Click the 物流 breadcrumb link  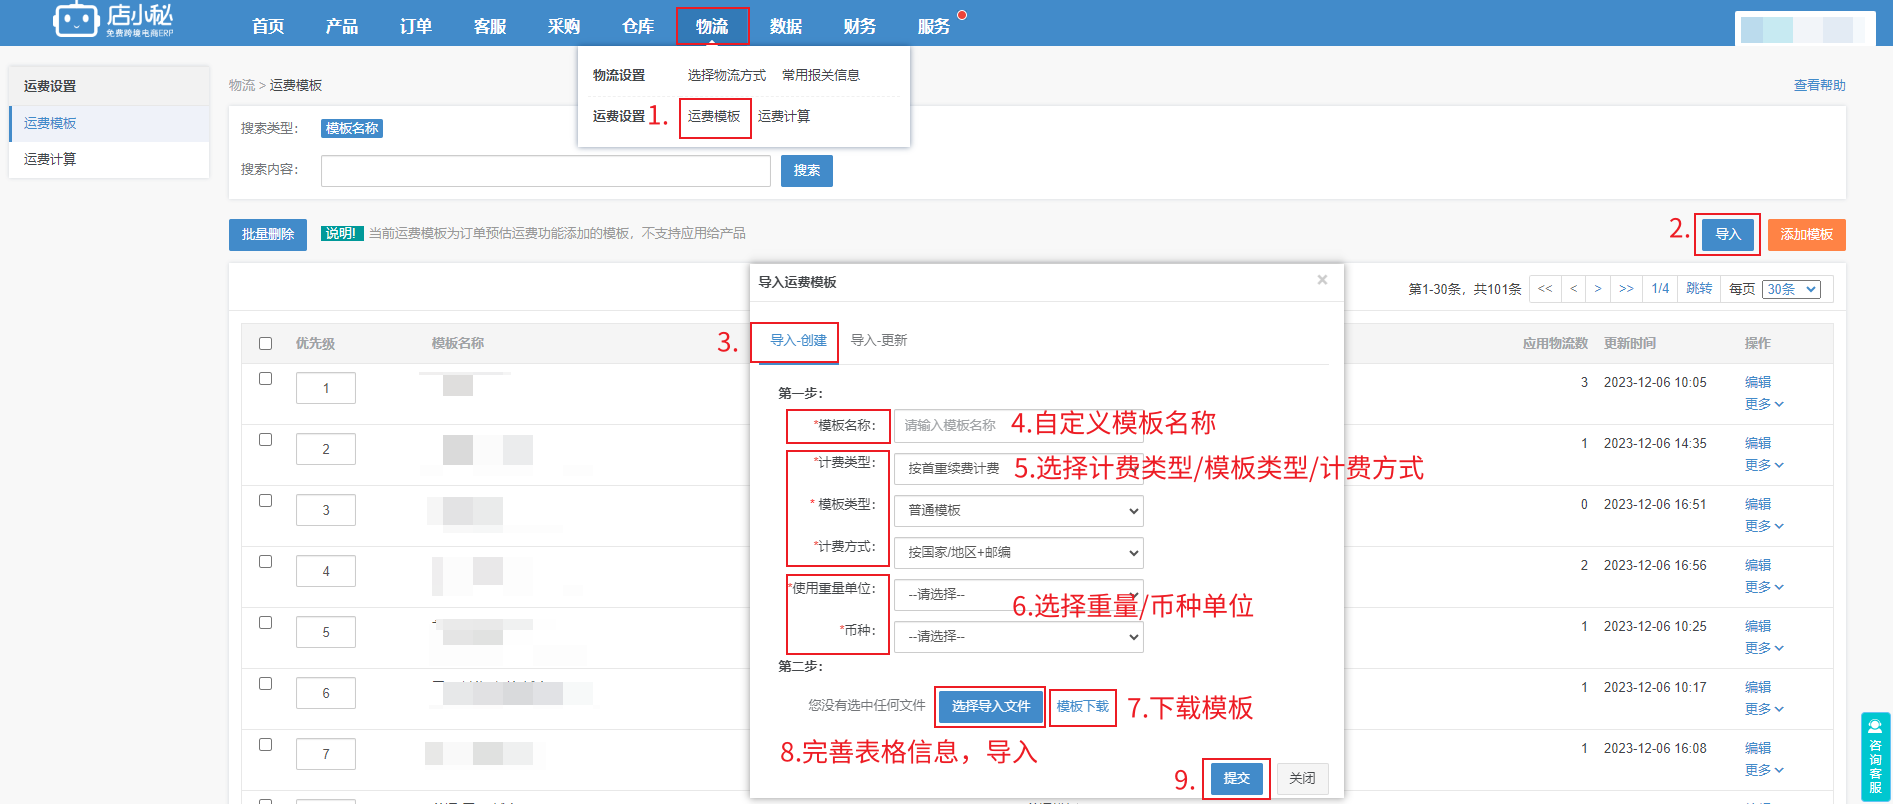(242, 86)
